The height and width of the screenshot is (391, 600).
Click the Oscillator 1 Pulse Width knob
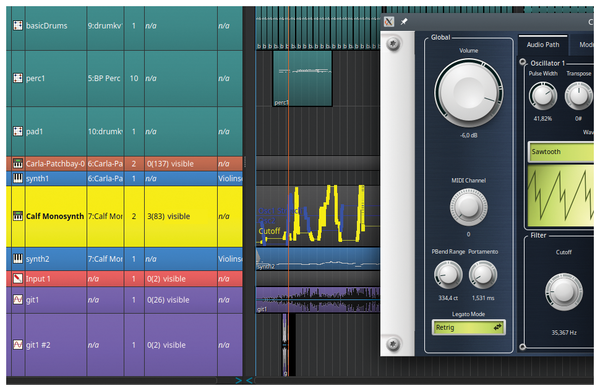pyautogui.click(x=543, y=96)
